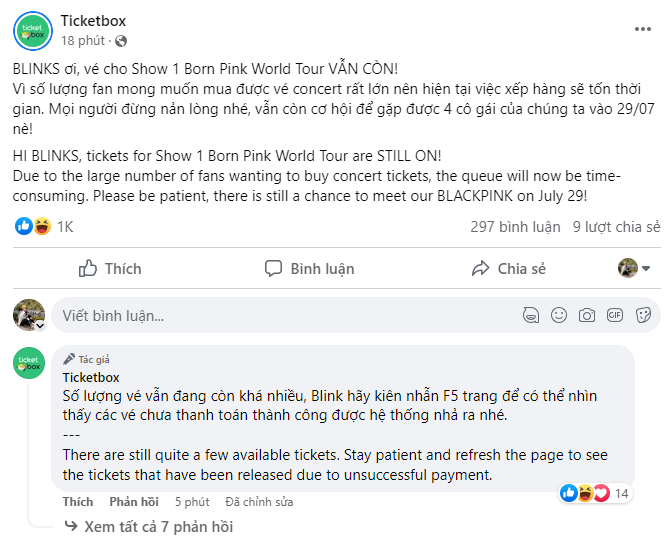
Task: Reply to comment using Phản hồi
Action: tap(134, 502)
